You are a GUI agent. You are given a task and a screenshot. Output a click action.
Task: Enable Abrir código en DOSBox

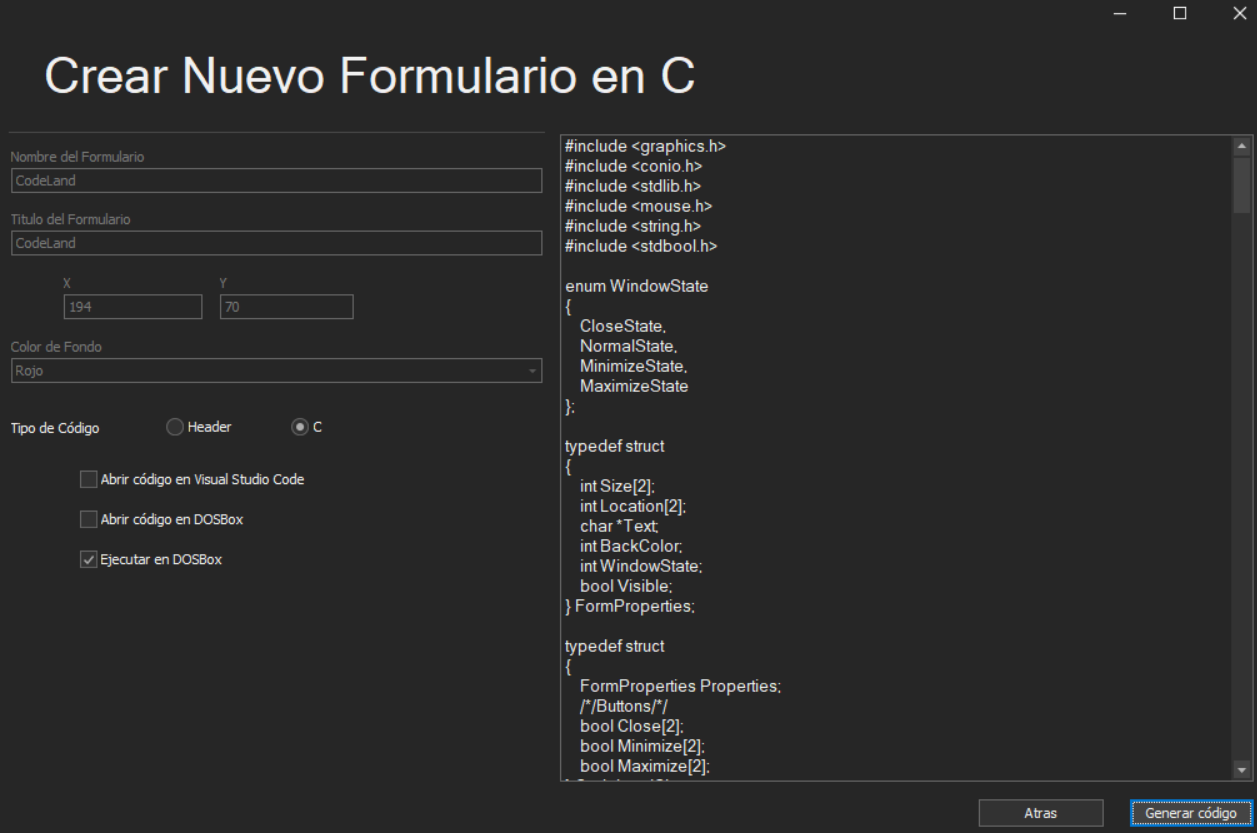pyautogui.click(x=89, y=518)
